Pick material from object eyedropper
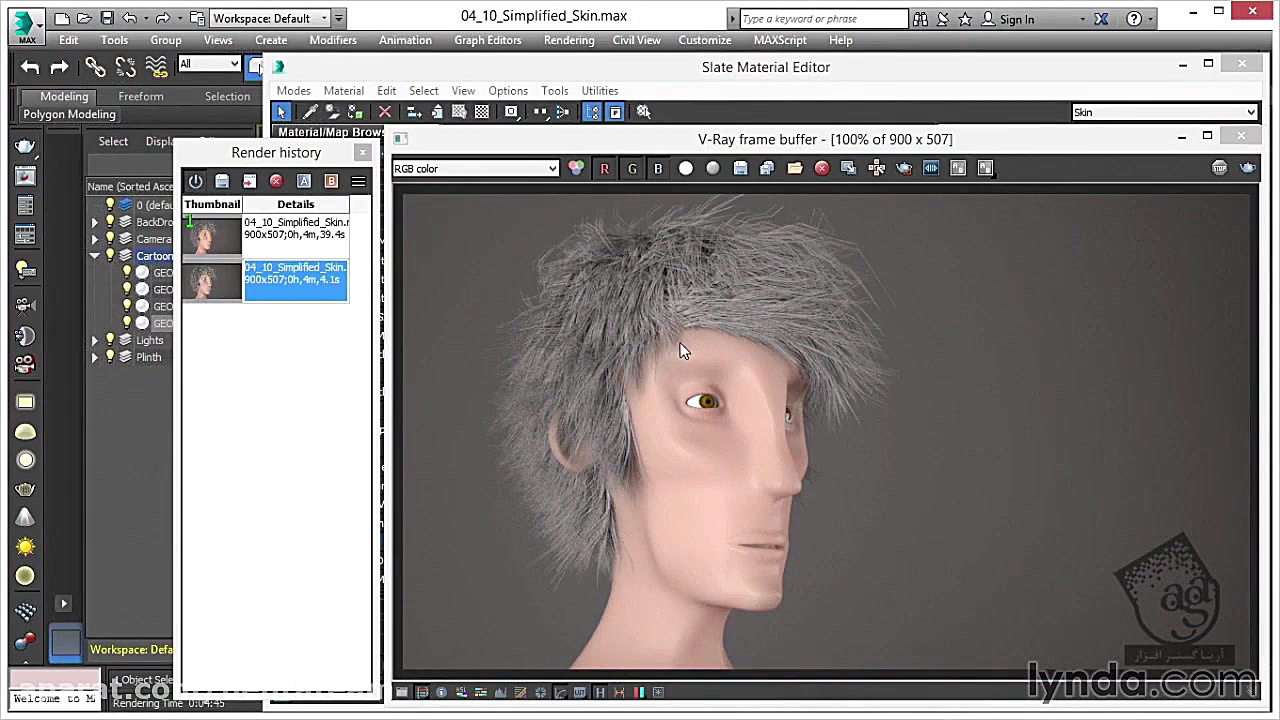 [310, 112]
